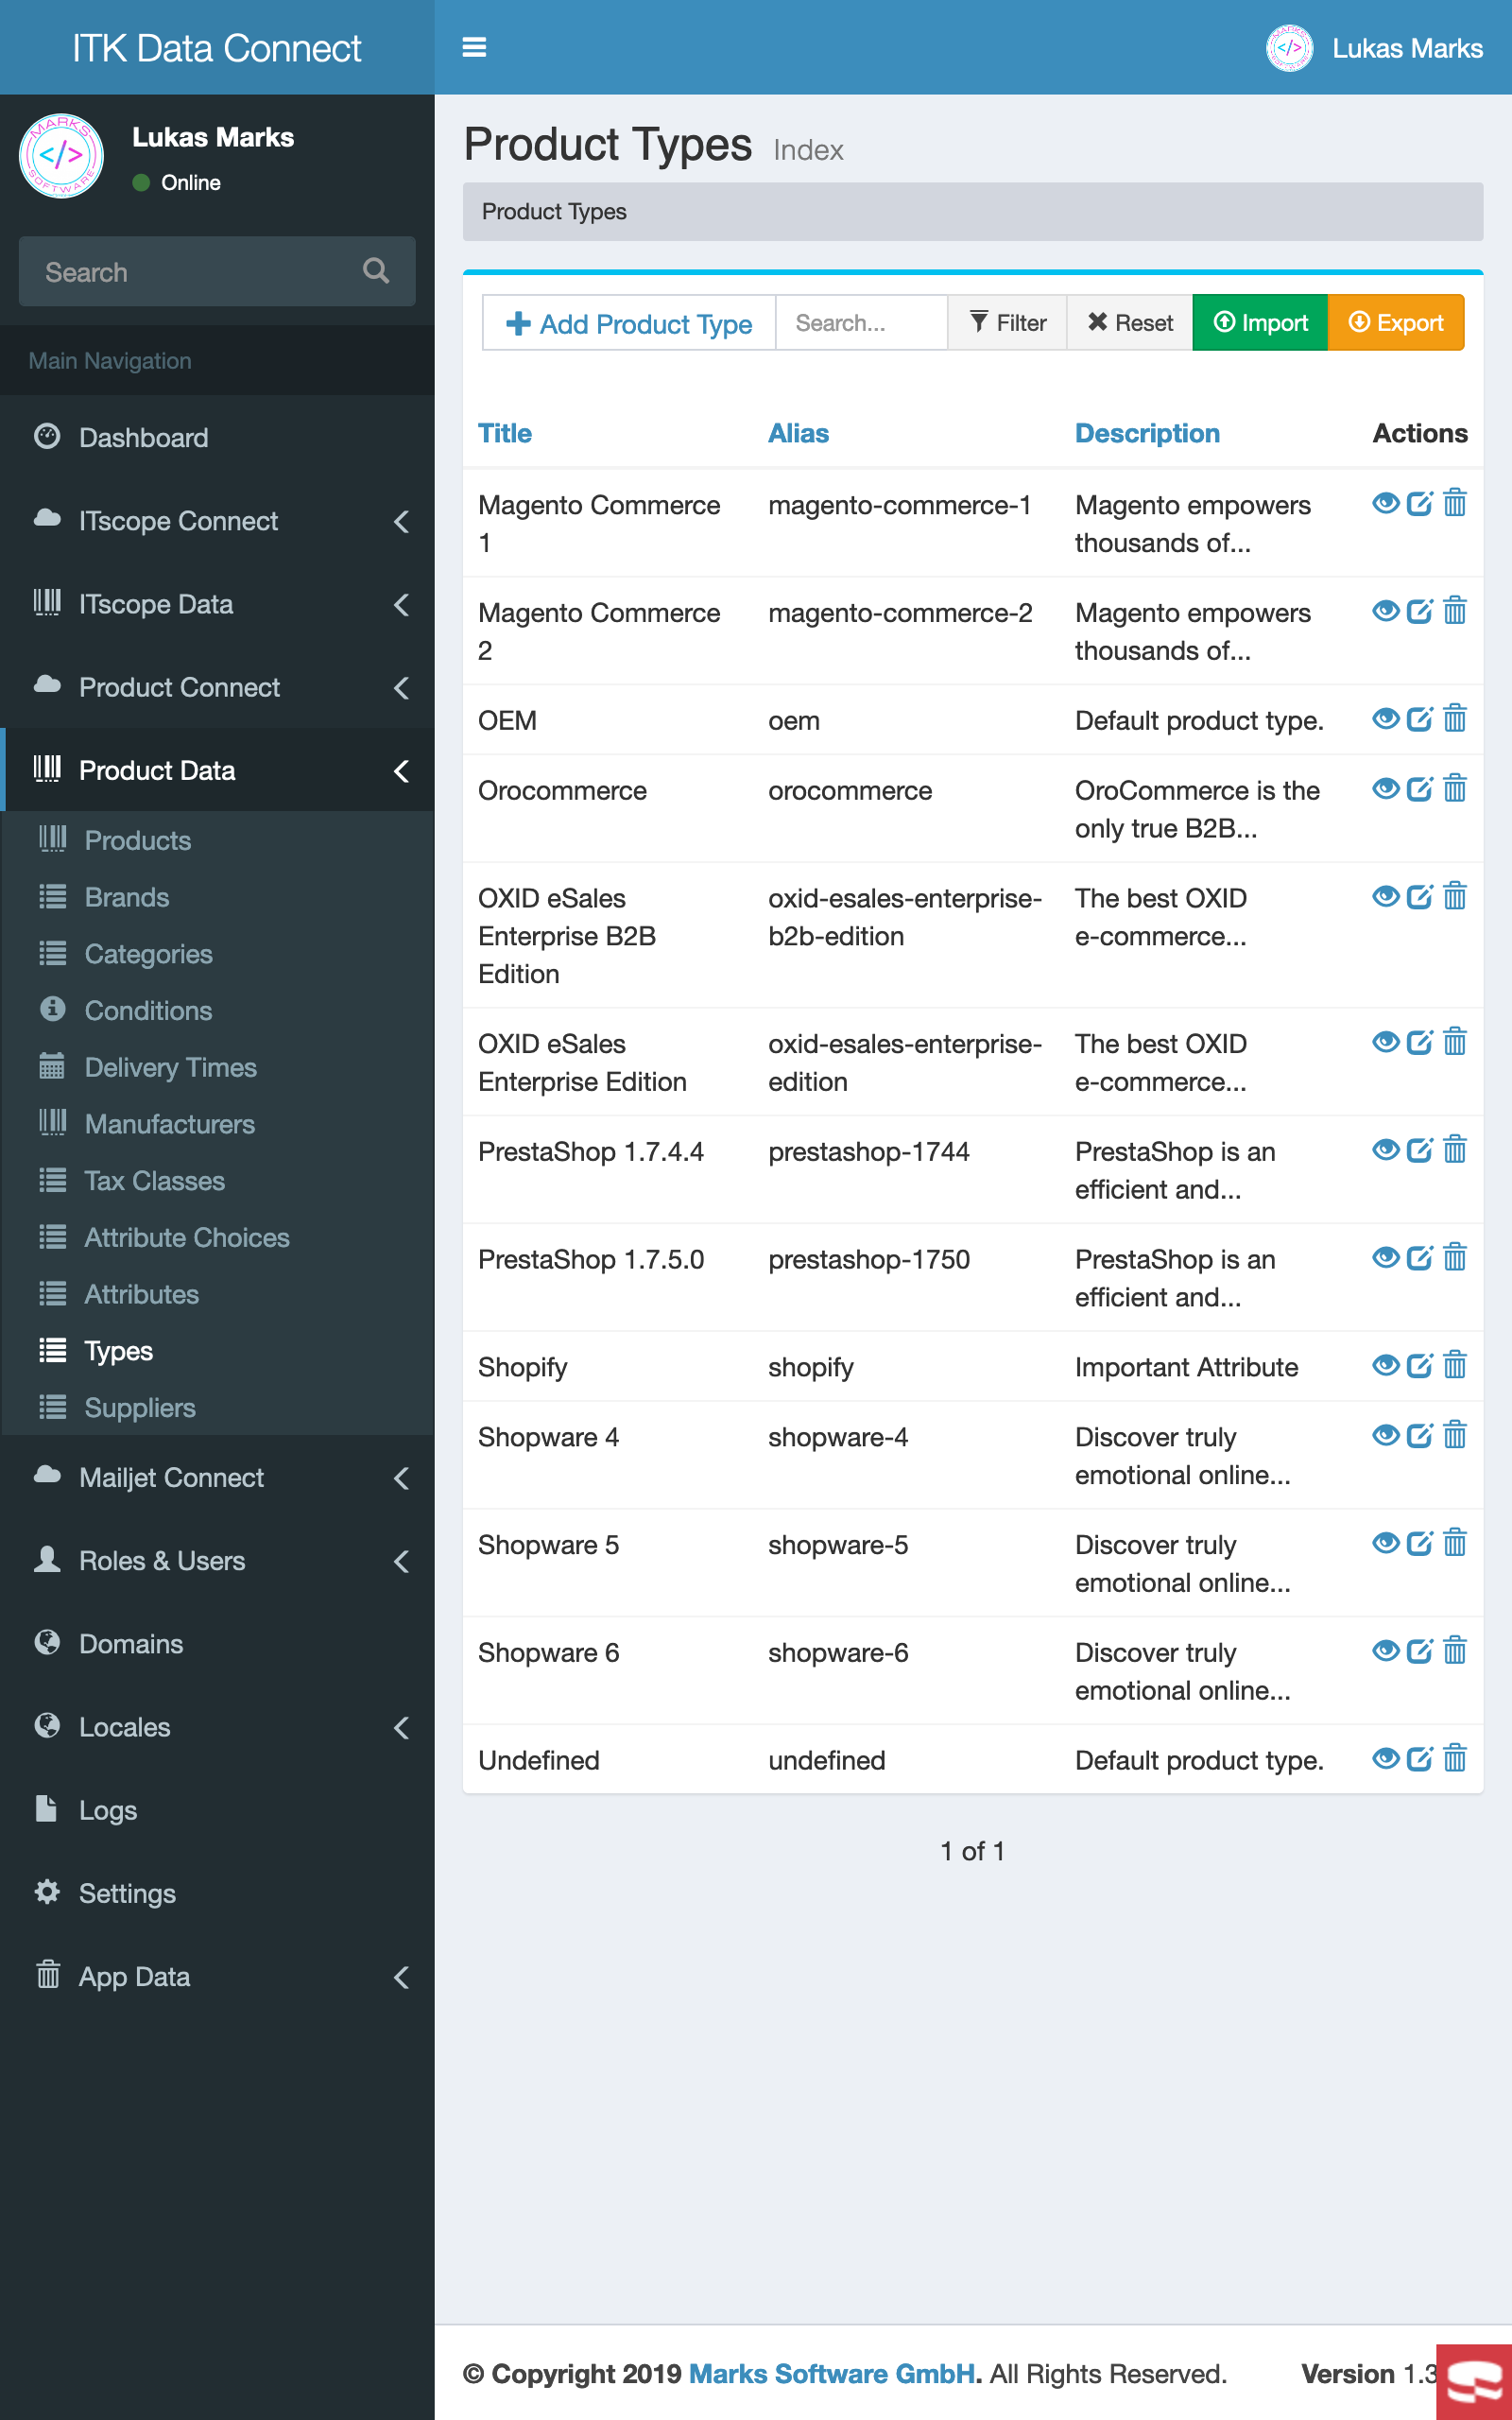Screen dimensions: 1512x2420
Task: Click the sidebar profile avatar image
Action: pos(61,155)
